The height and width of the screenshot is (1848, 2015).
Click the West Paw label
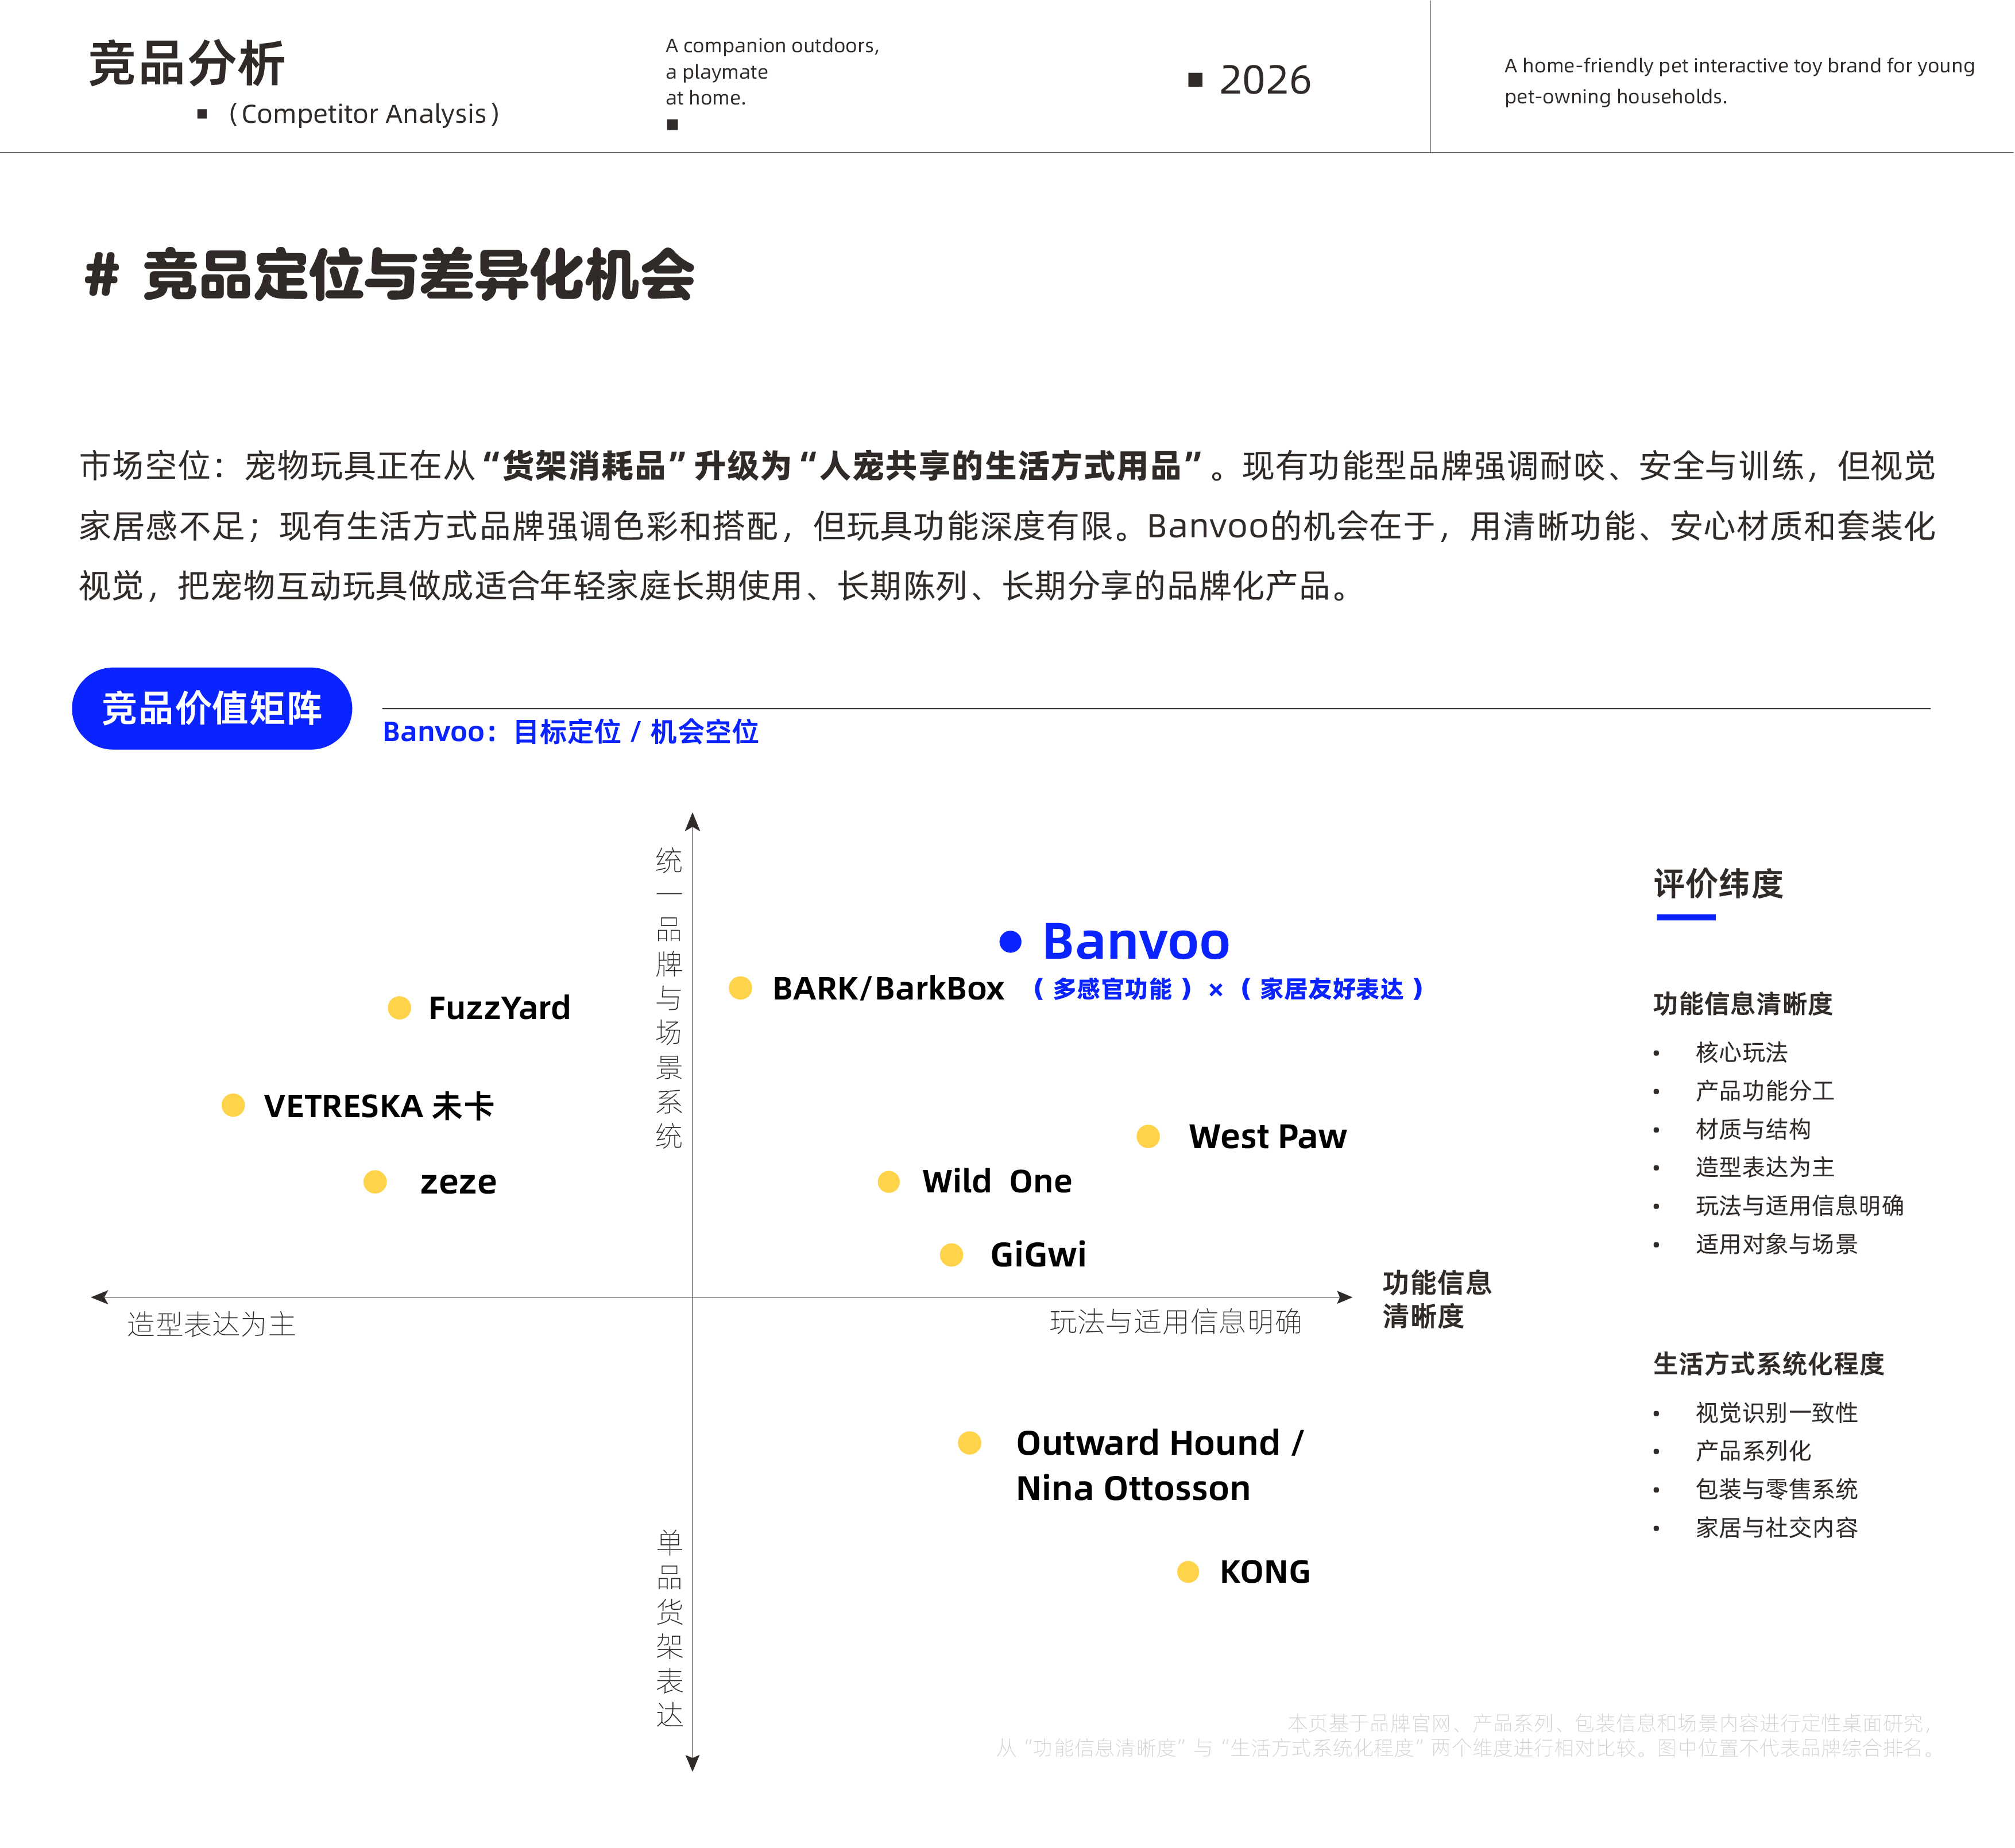point(1267,1136)
